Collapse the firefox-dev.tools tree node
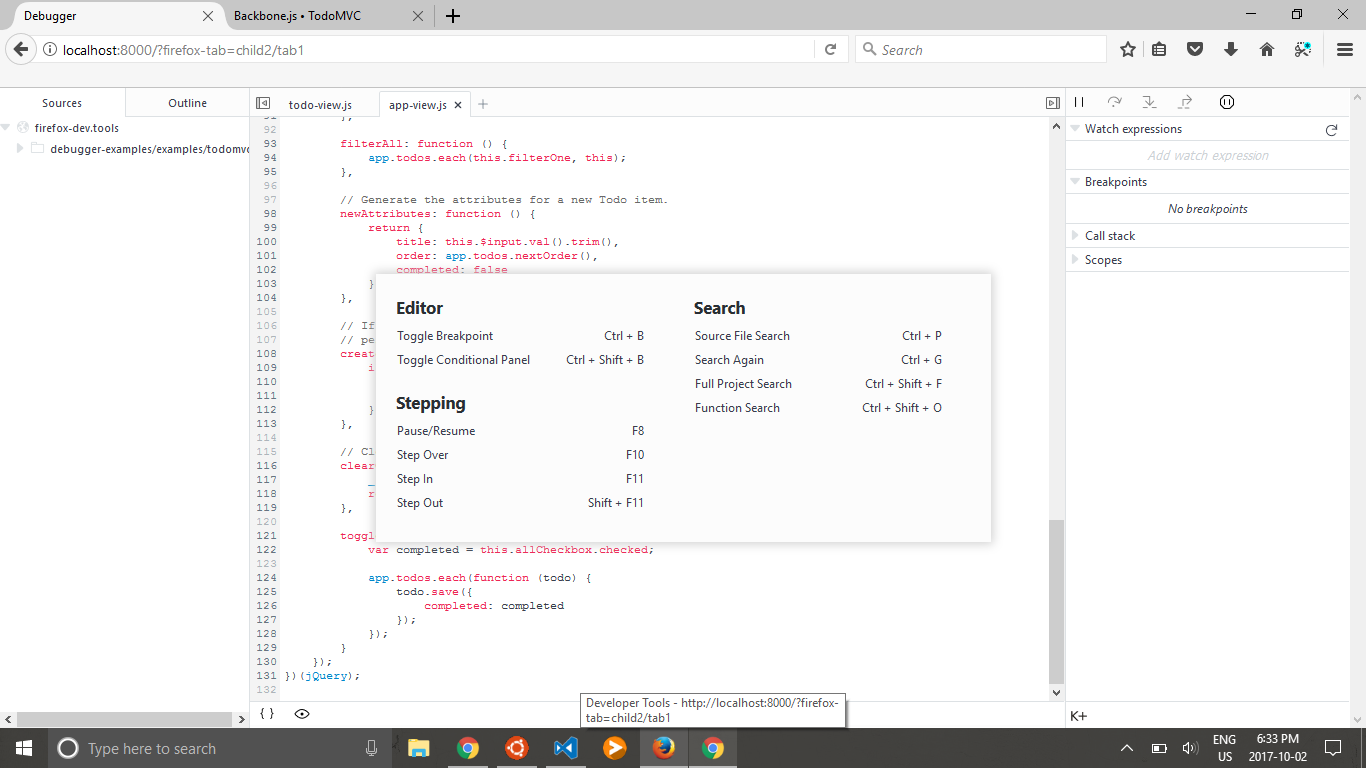 [6, 128]
